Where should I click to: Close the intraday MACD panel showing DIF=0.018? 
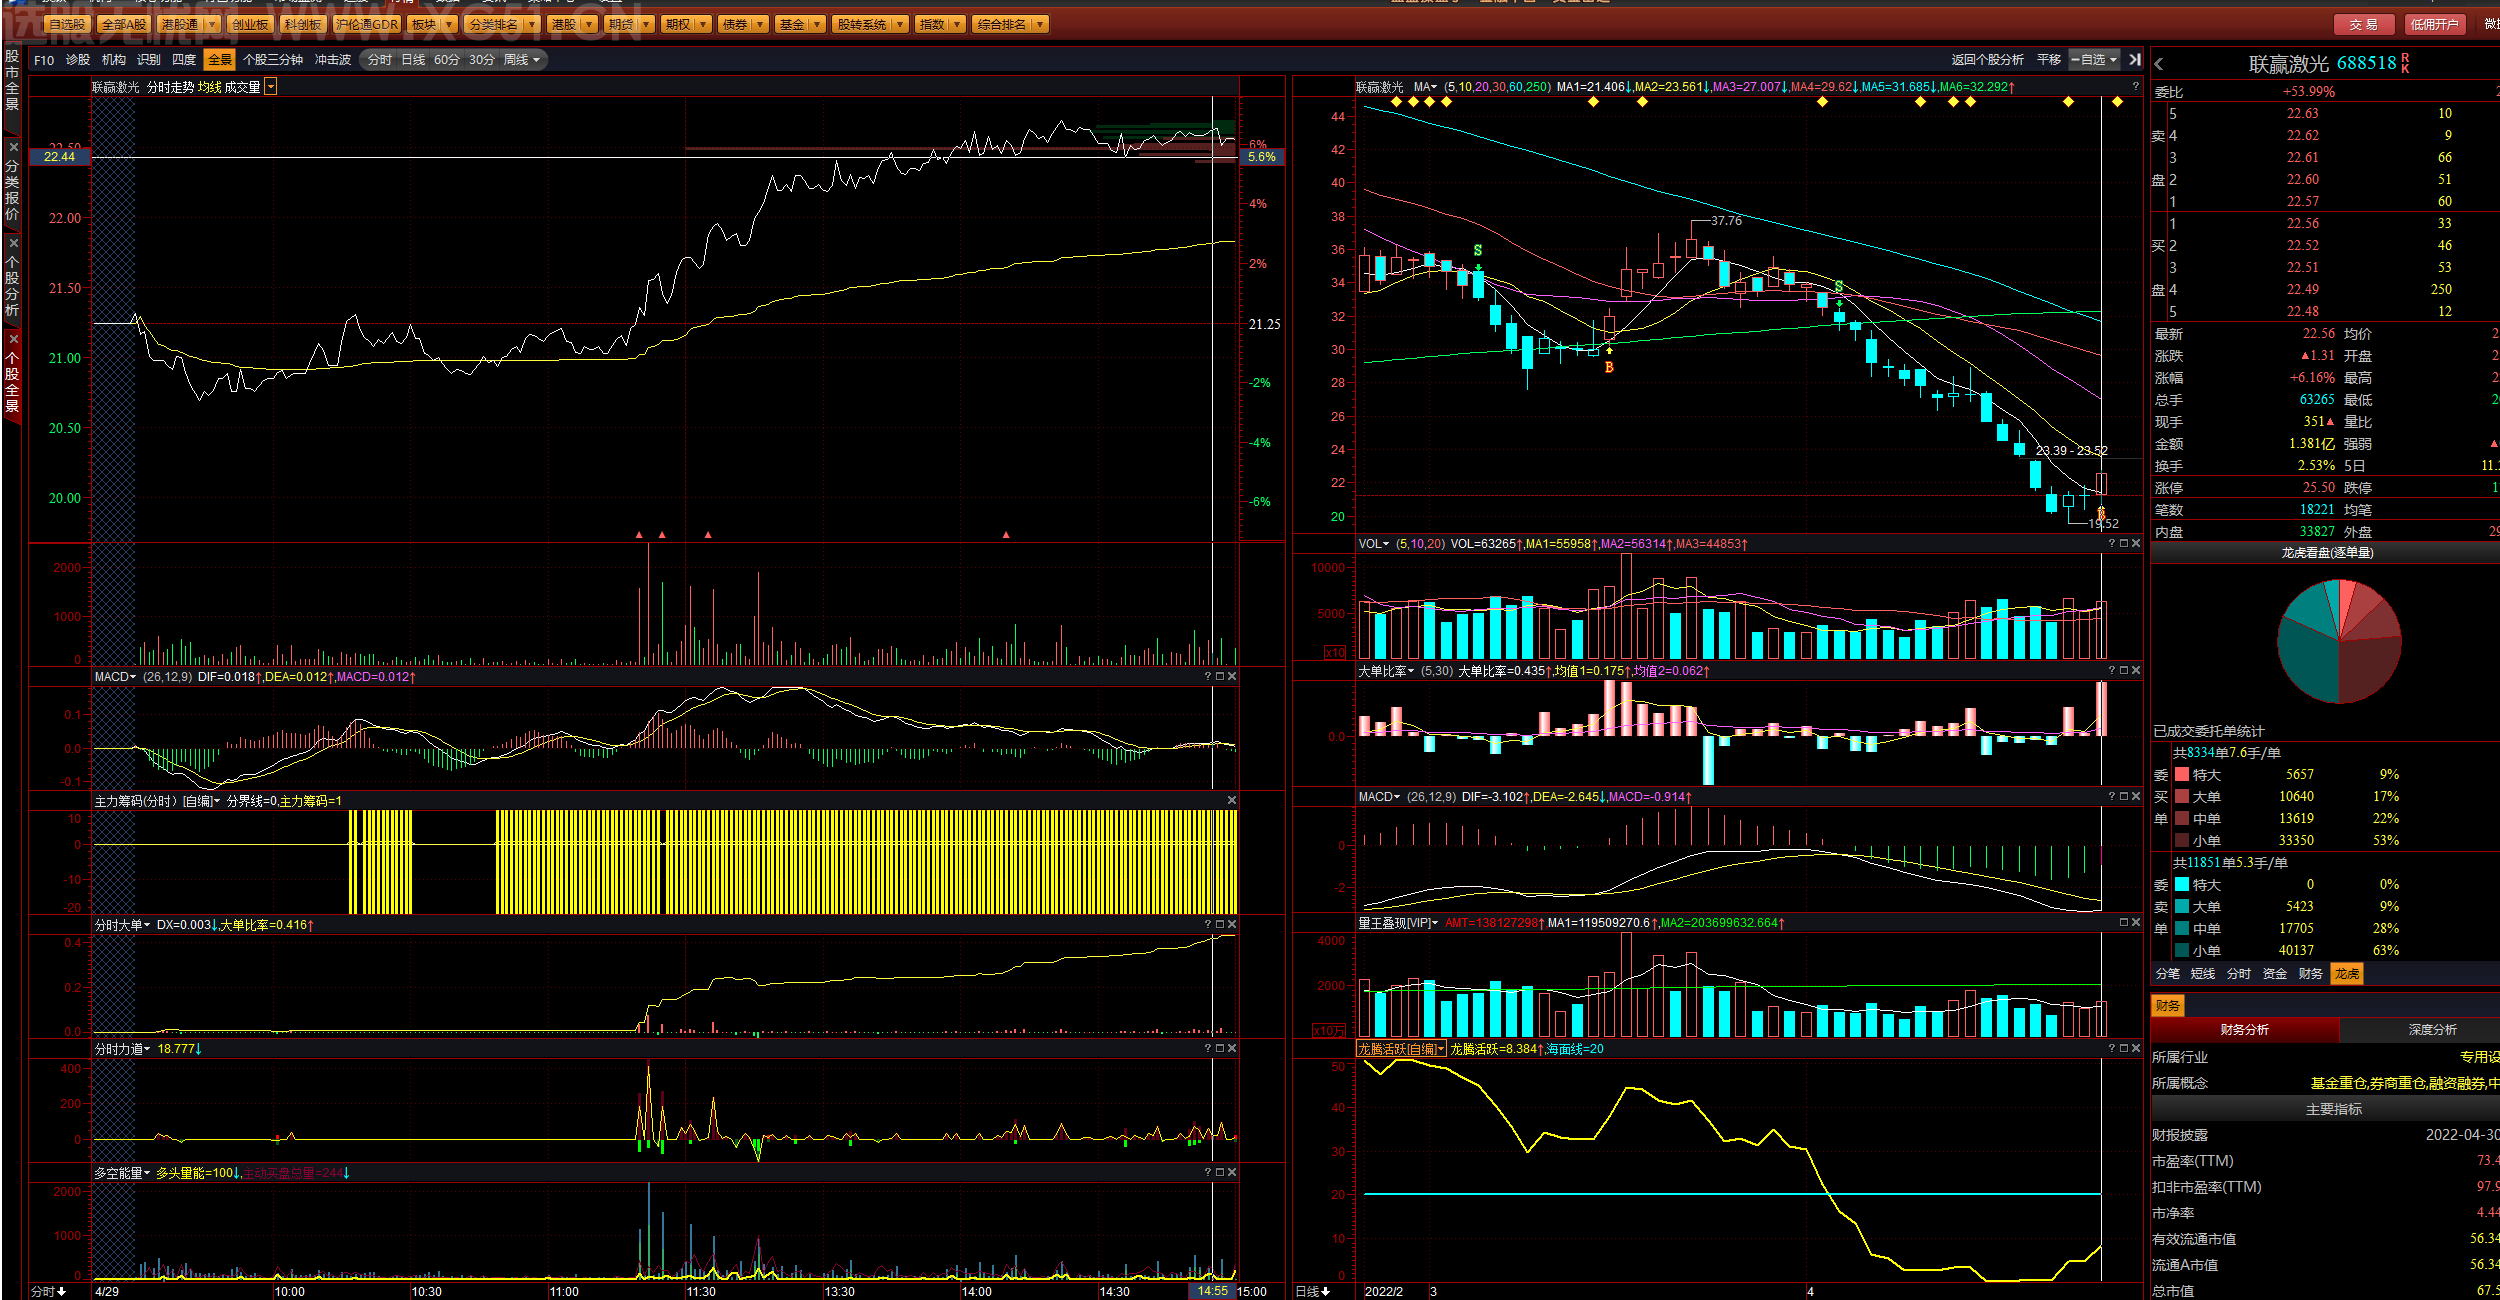(1231, 677)
